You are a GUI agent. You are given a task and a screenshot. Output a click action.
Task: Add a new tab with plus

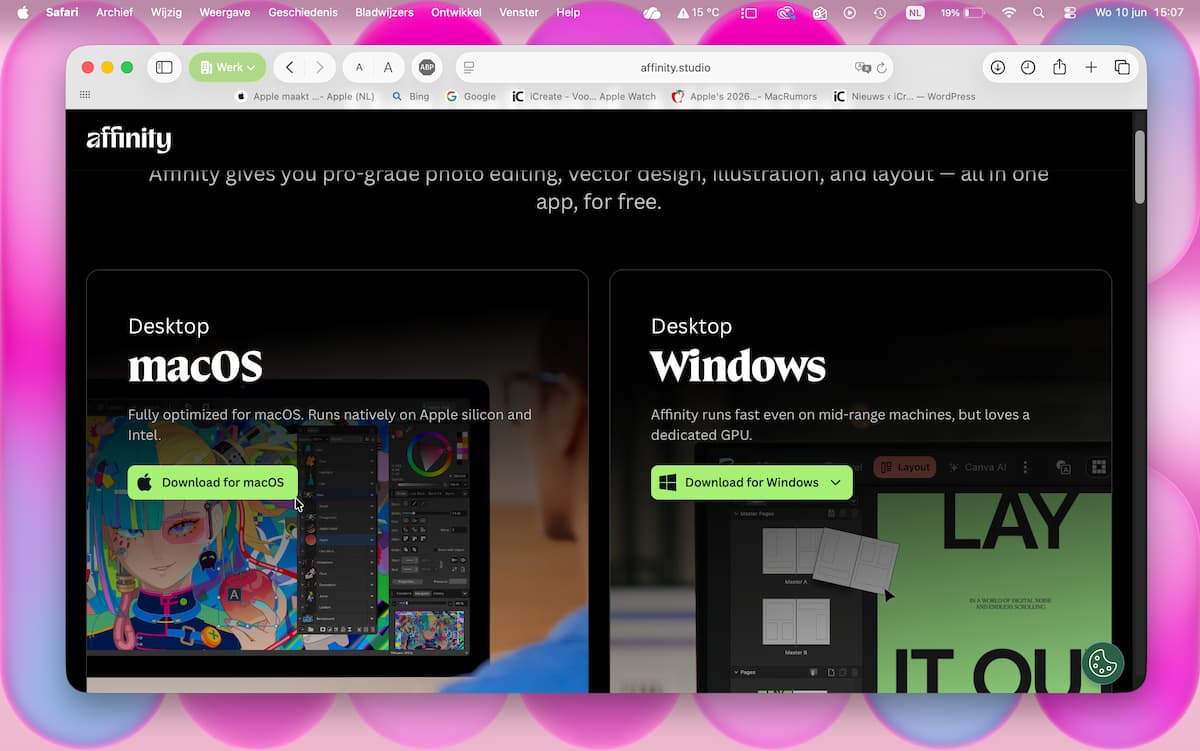coord(1091,67)
